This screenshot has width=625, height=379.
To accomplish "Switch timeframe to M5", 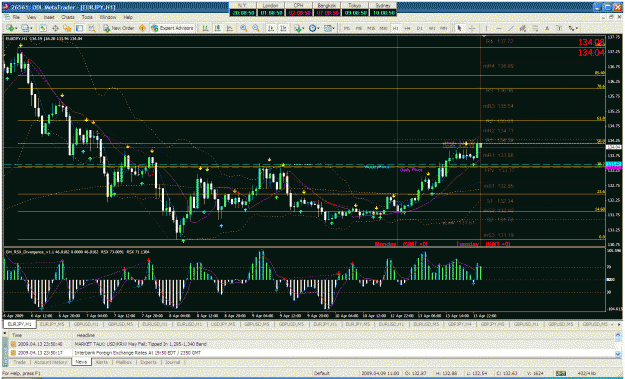I will [x=359, y=28].
